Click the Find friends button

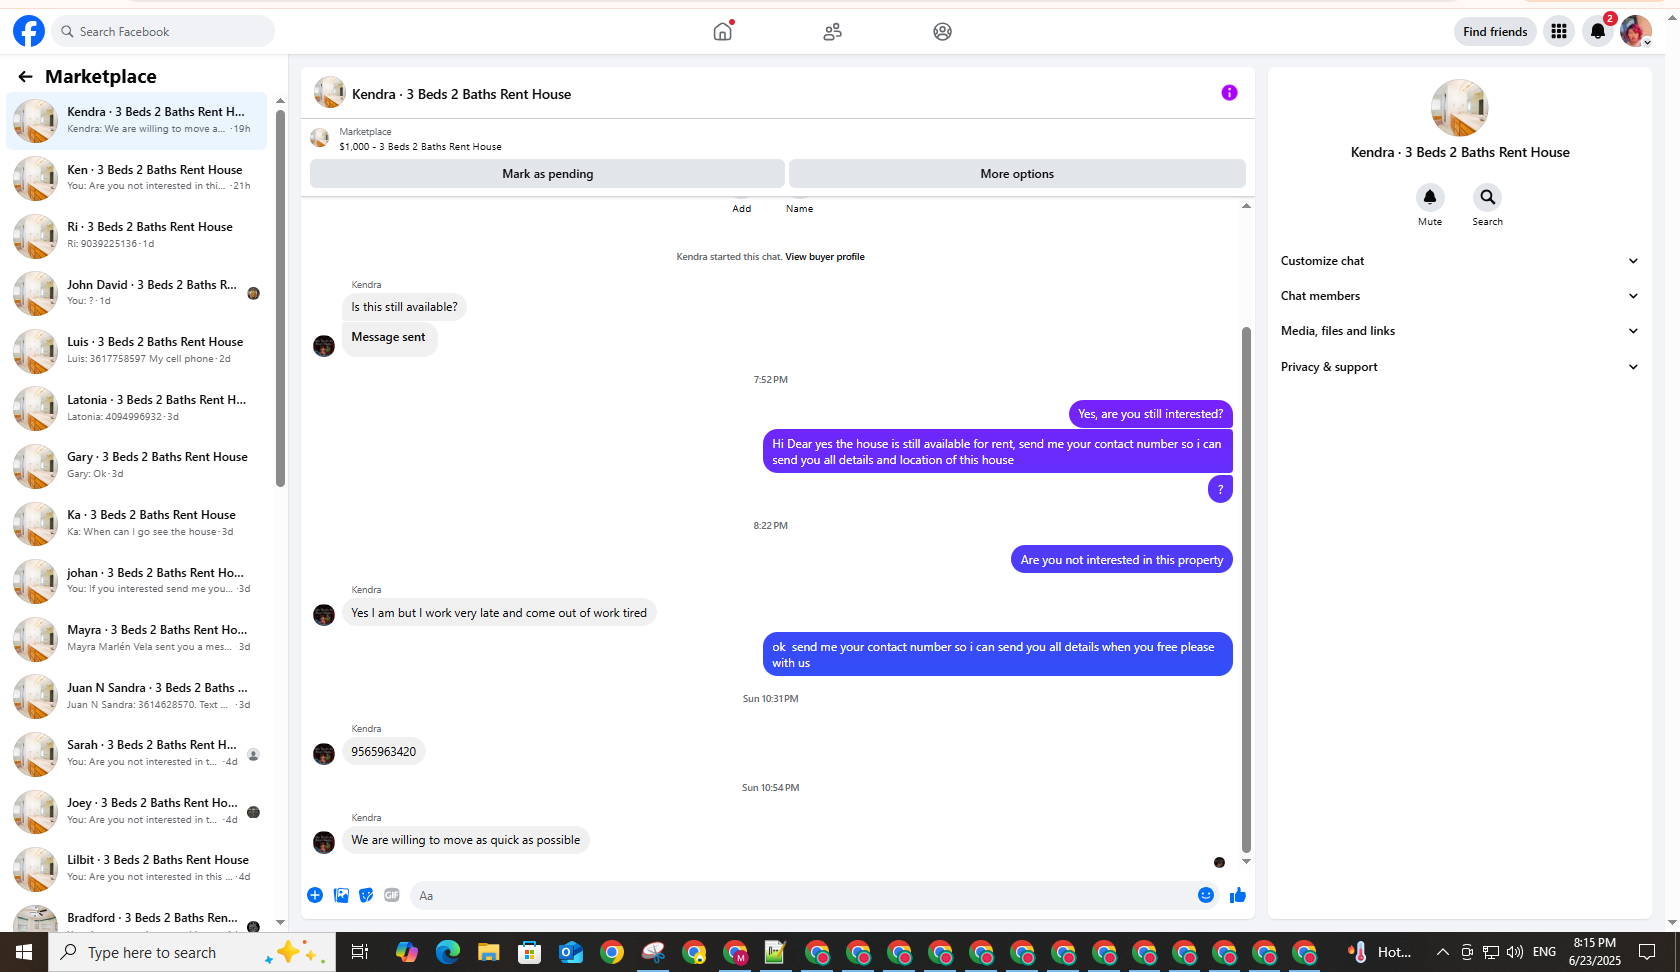[1495, 32]
